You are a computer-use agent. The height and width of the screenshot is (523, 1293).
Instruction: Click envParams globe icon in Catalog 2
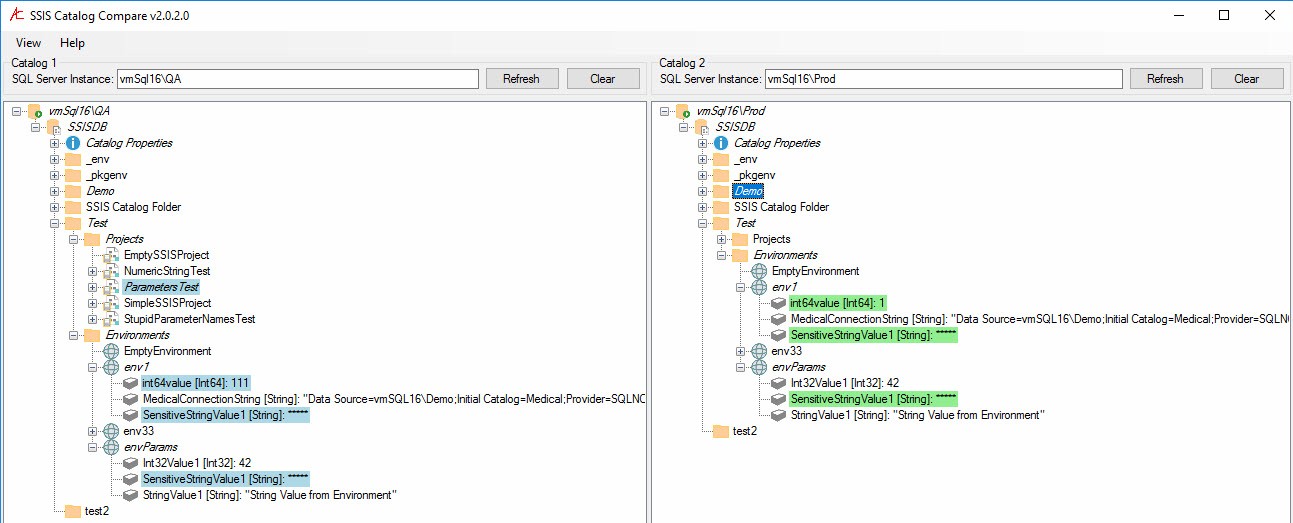click(x=759, y=367)
